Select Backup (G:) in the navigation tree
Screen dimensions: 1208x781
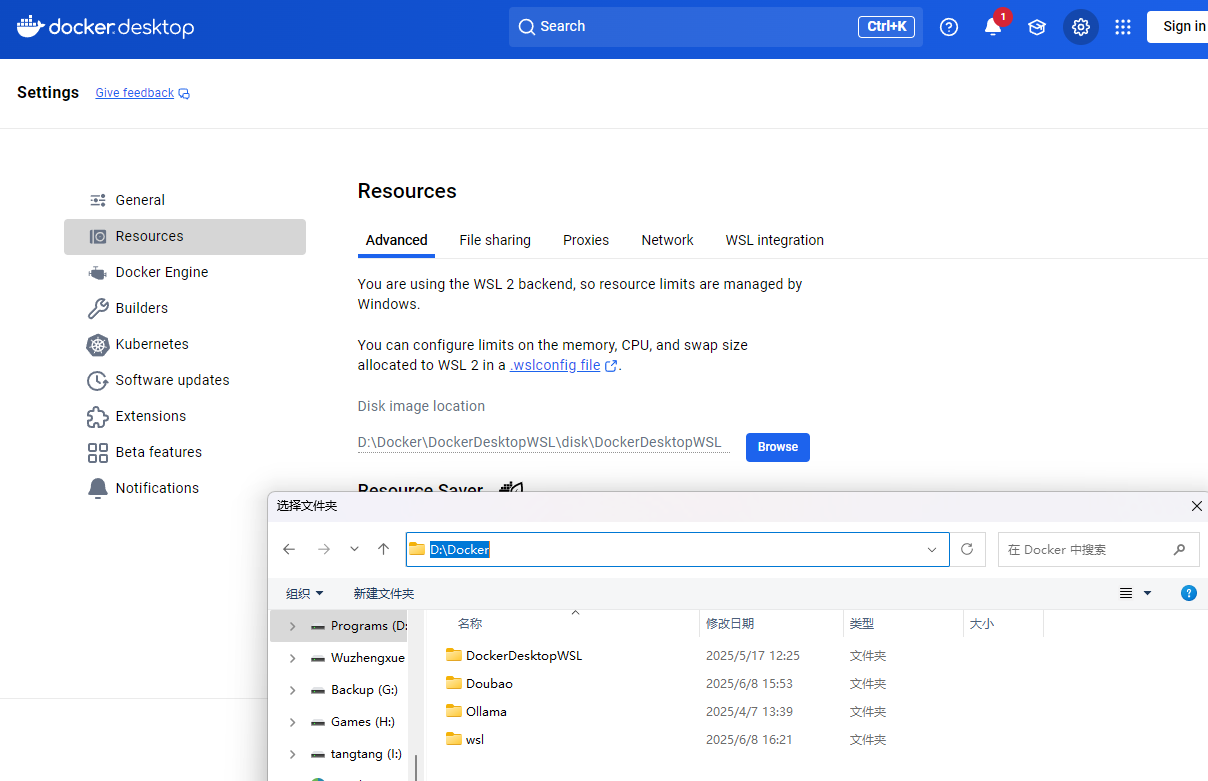tap(364, 690)
